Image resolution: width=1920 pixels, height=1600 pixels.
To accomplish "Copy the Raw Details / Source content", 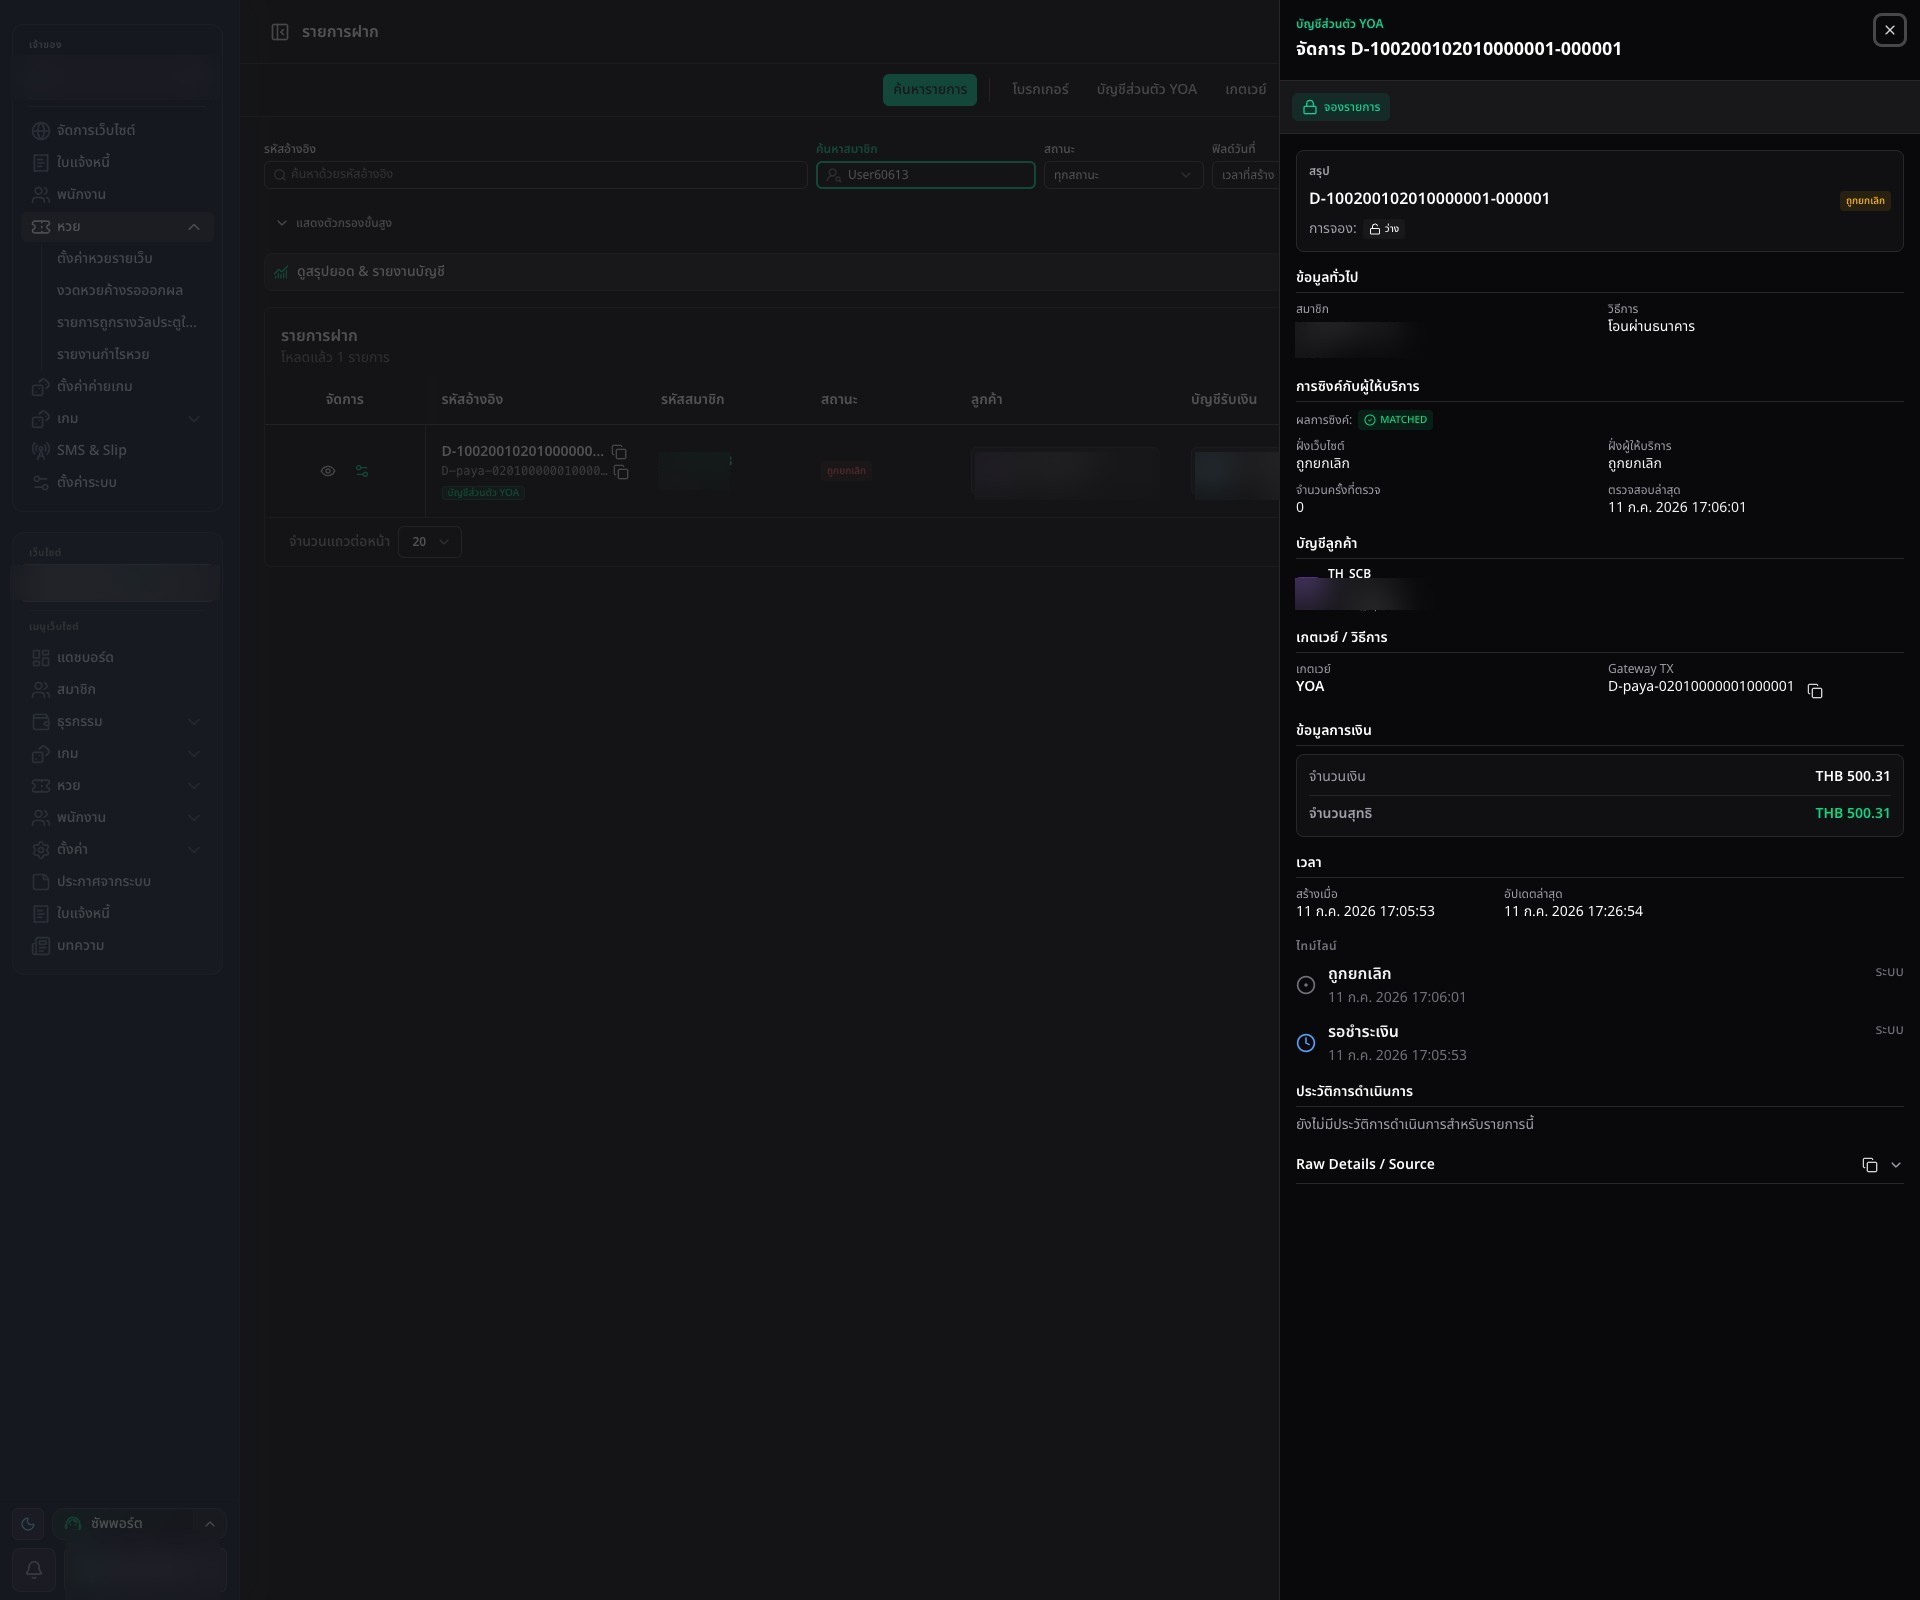I will 1869,1165.
